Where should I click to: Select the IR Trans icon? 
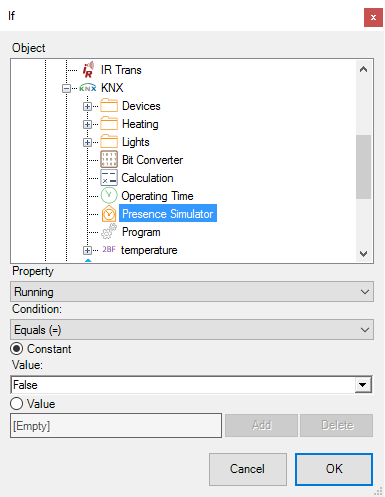tap(88, 70)
